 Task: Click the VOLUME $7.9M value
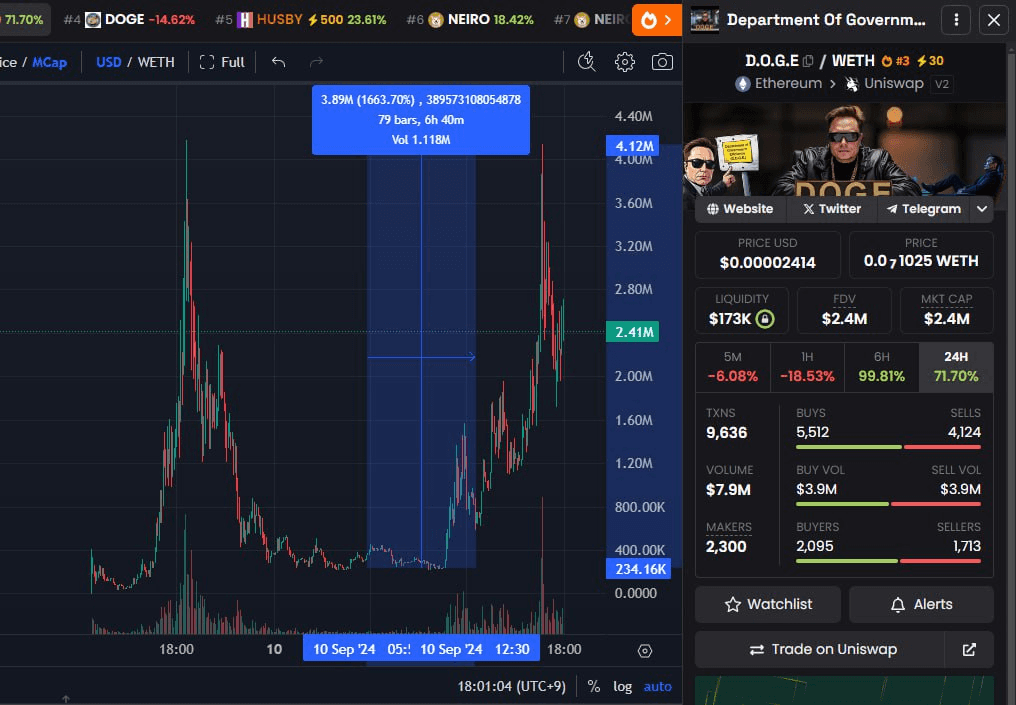(x=728, y=490)
